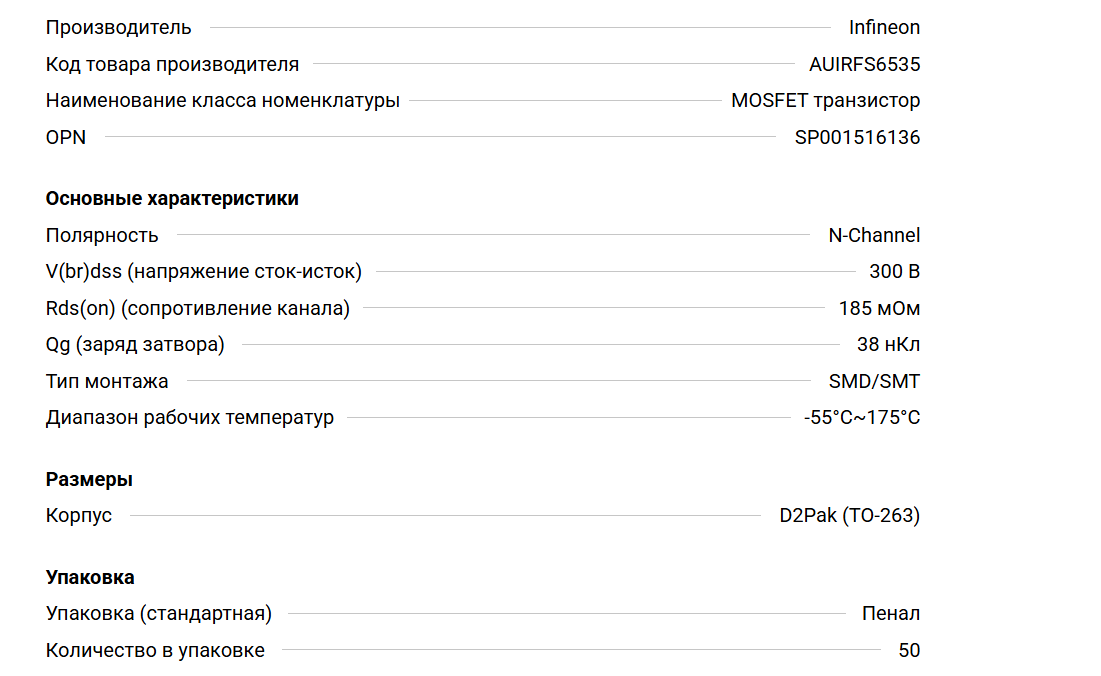Click the MOSFET транзистор class value
Image resolution: width=1101 pixels, height=676 pixels.
825,101
